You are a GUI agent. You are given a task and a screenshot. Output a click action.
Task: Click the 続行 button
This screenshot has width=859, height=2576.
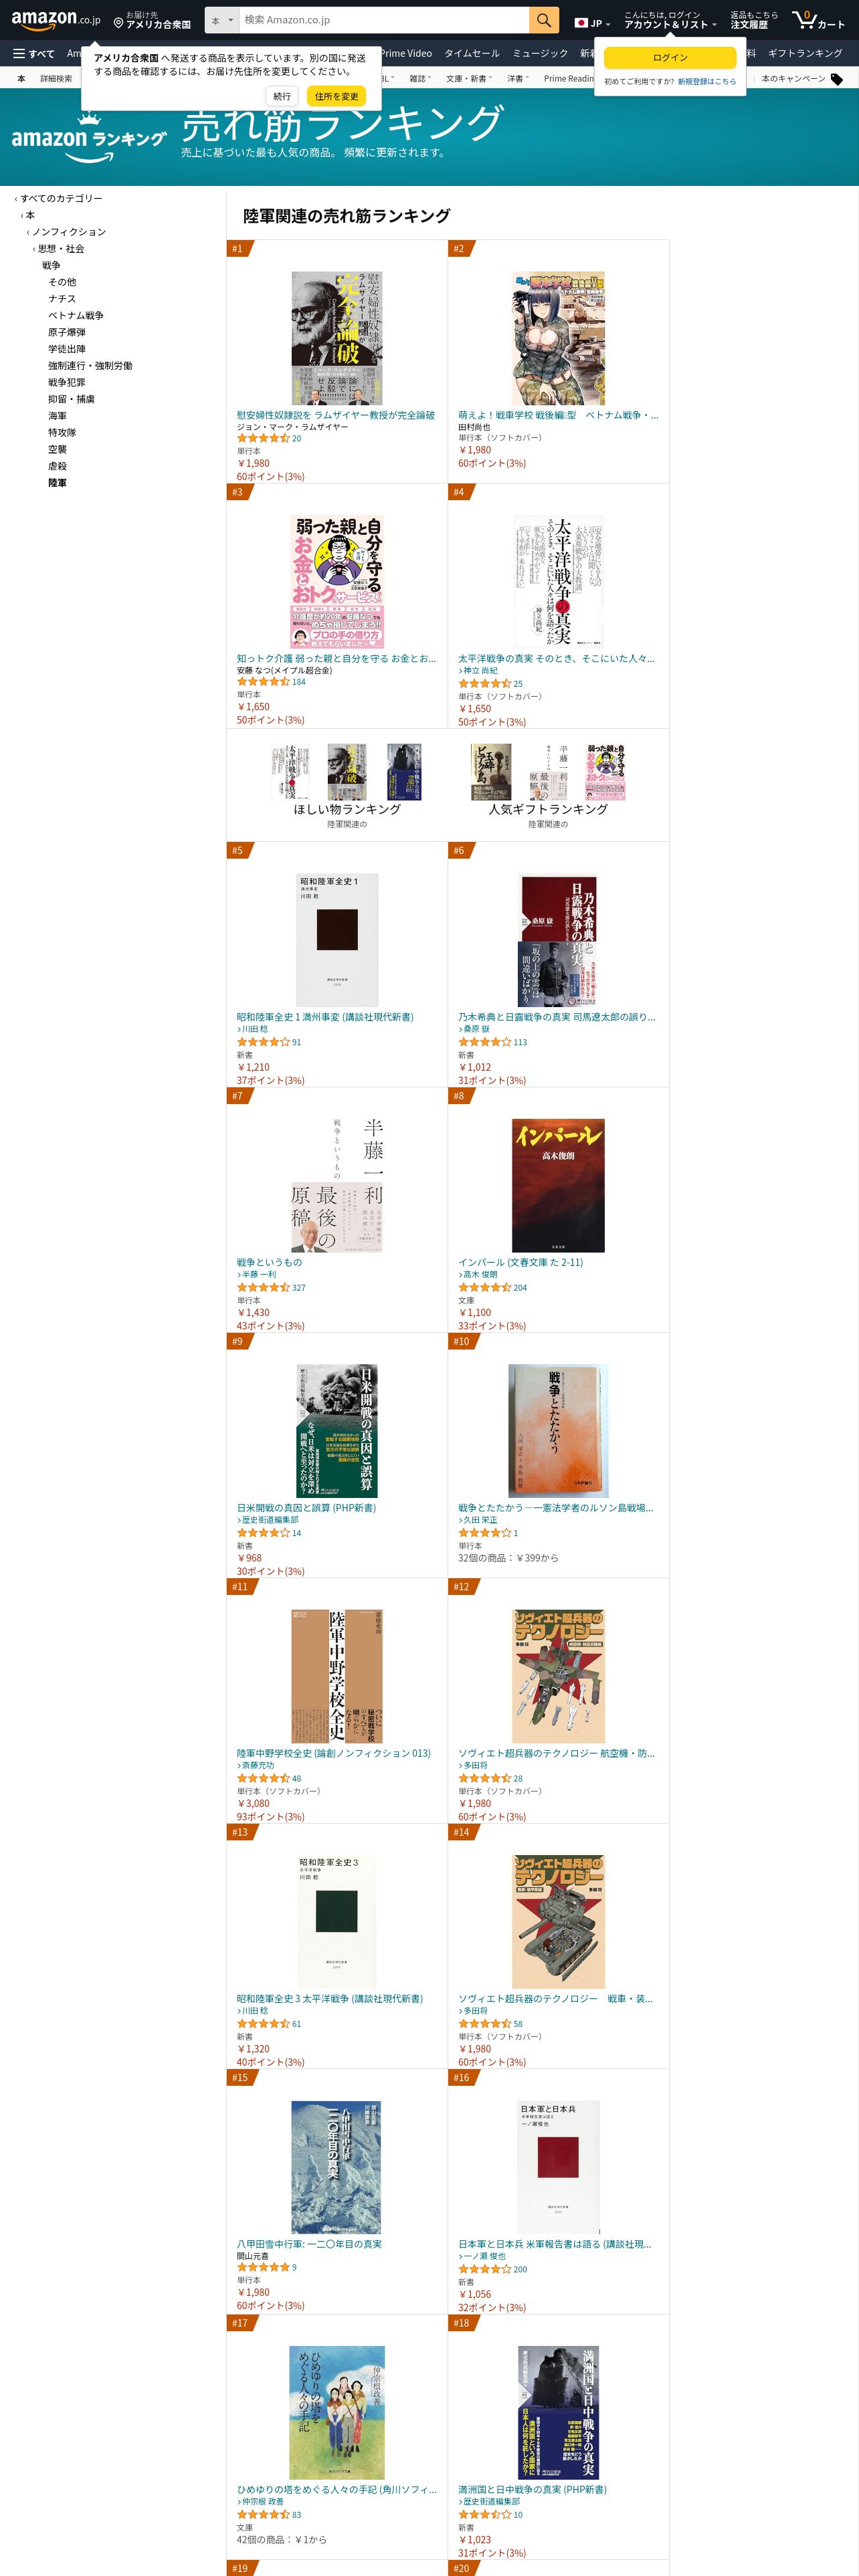tap(282, 96)
